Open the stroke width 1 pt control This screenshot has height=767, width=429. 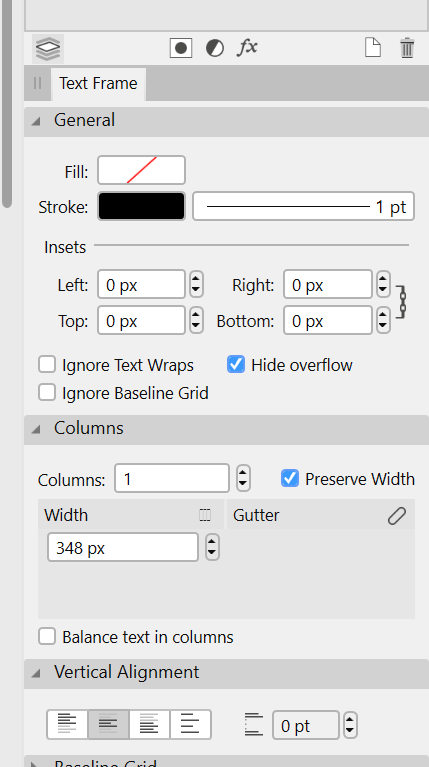click(303, 207)
